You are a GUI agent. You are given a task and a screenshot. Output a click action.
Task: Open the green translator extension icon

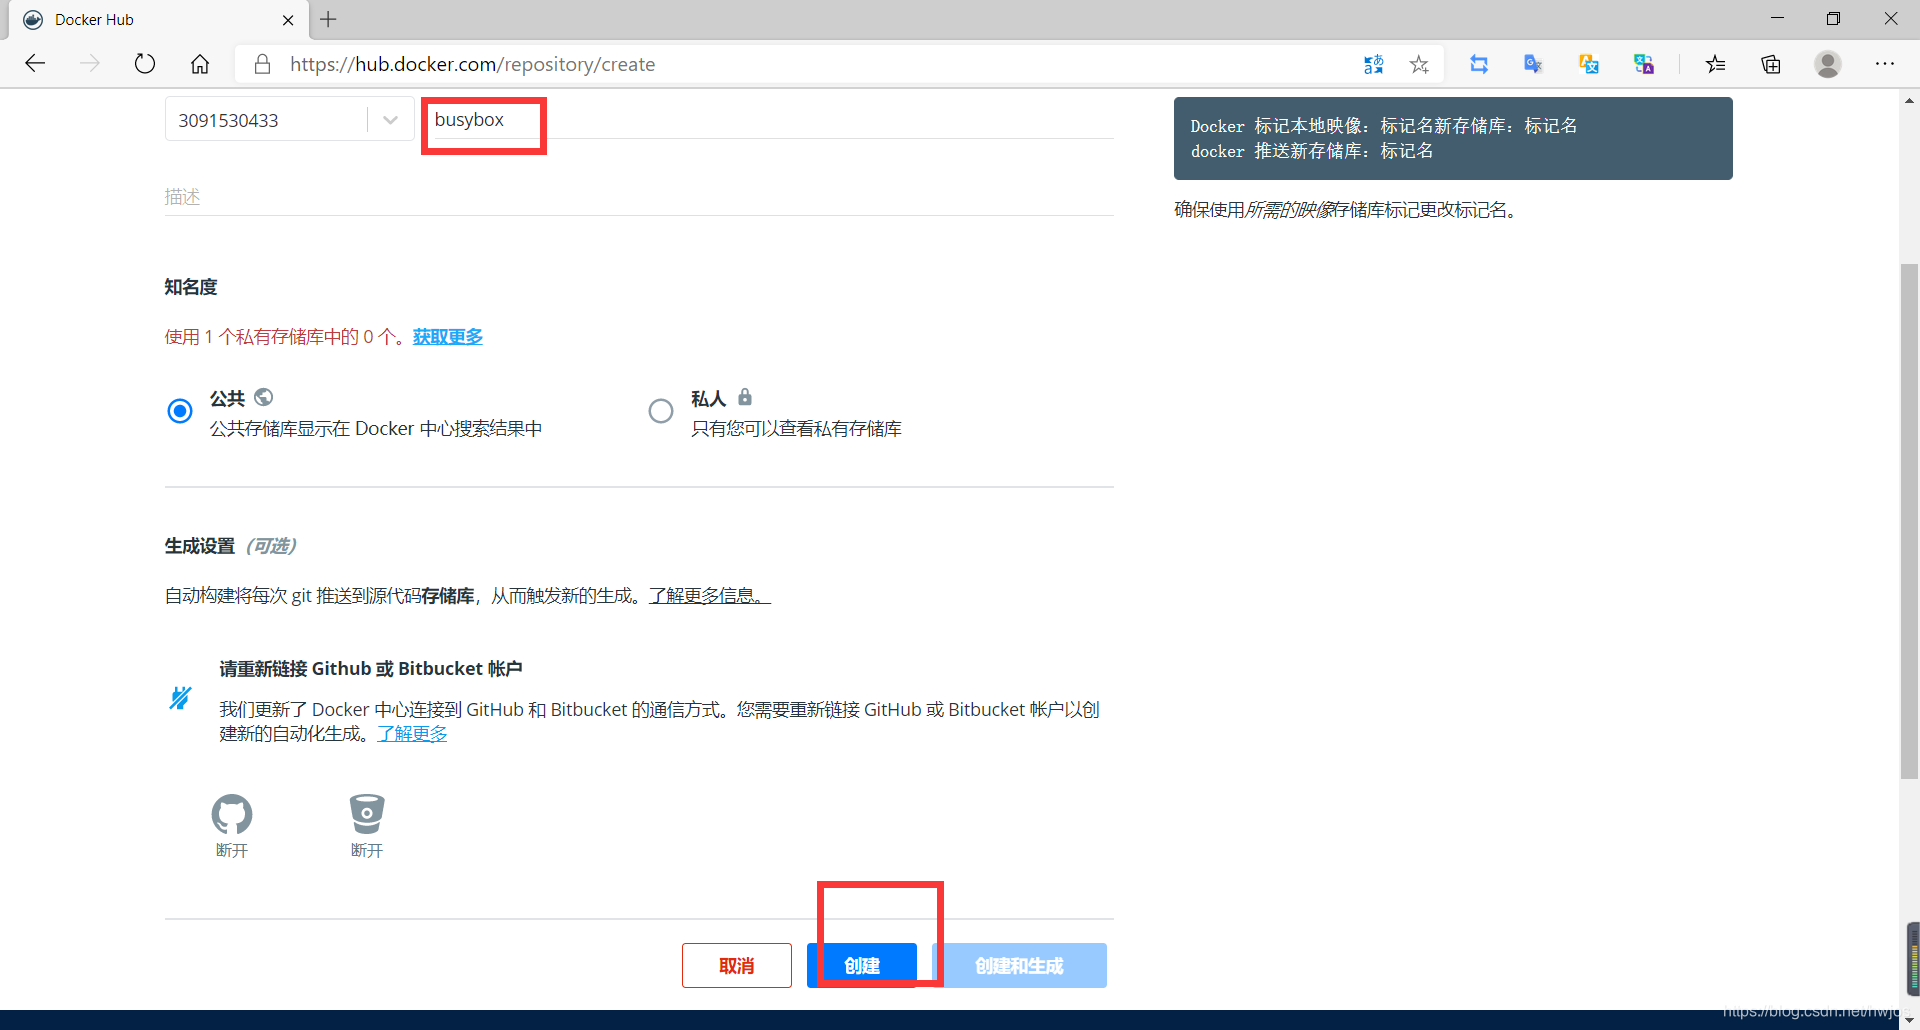click(x=1643, y=64)
